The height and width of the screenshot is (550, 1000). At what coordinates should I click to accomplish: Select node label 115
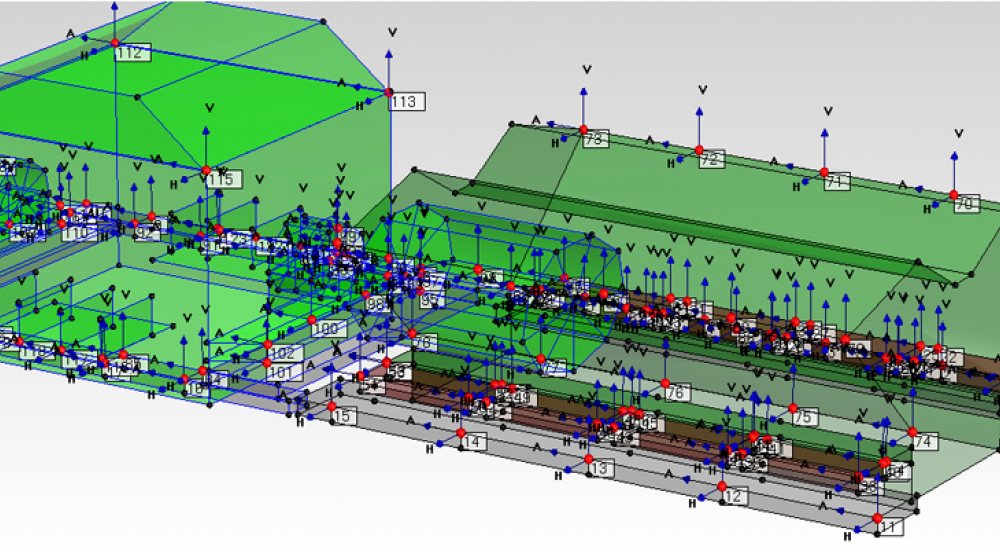[x=220, y=180]
